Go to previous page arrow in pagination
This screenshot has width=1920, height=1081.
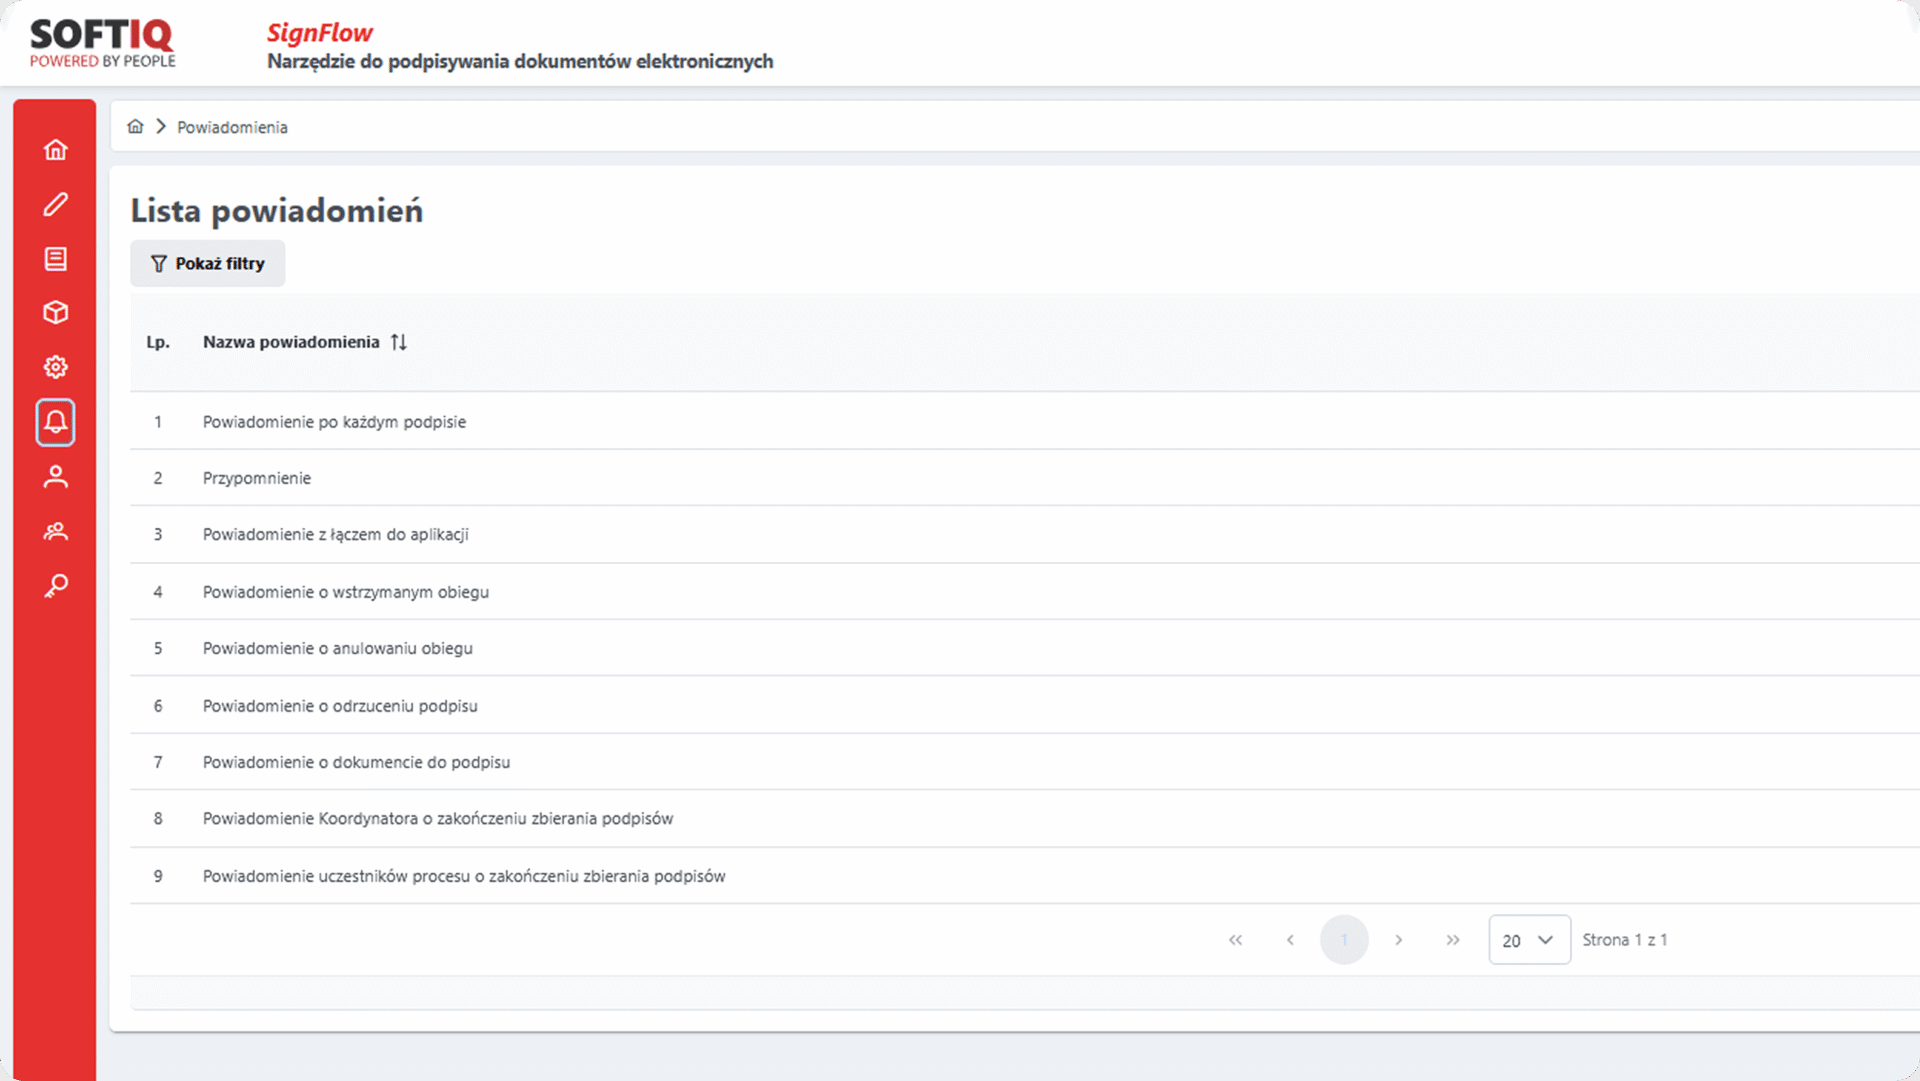point(1290,940)
